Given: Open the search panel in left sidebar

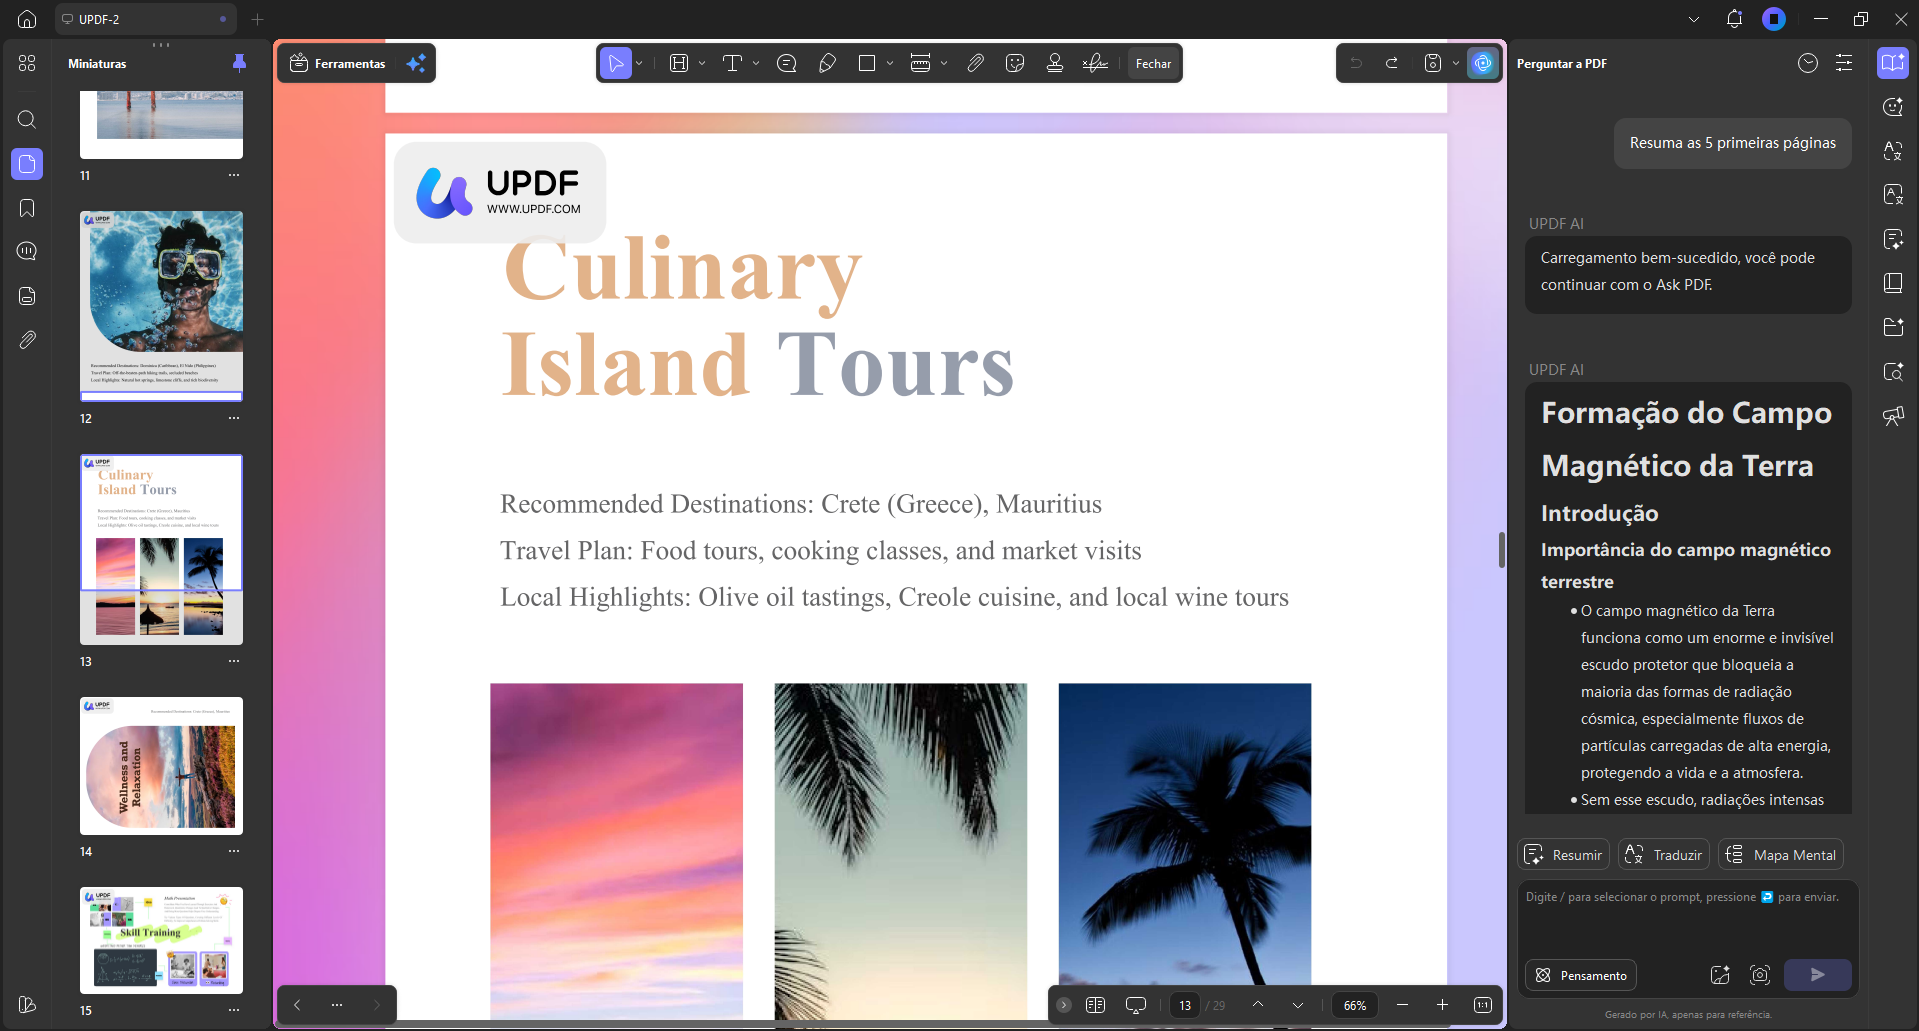Looking at the screenshot, I should pos(27,120).
